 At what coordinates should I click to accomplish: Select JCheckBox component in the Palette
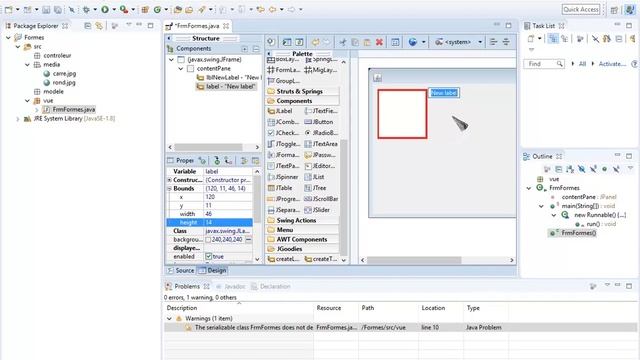(283, 133)
